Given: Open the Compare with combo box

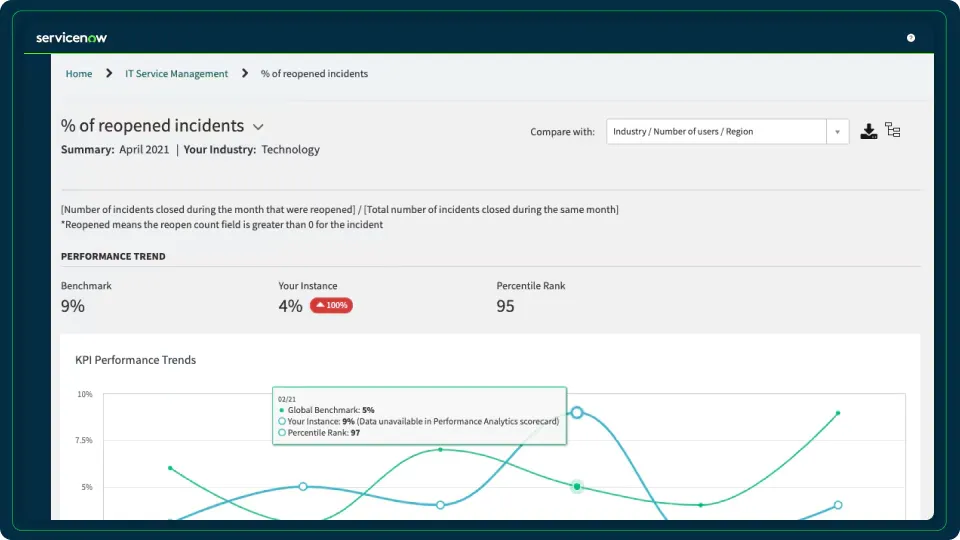Looking at the screenshot, I should click(727, 132).
